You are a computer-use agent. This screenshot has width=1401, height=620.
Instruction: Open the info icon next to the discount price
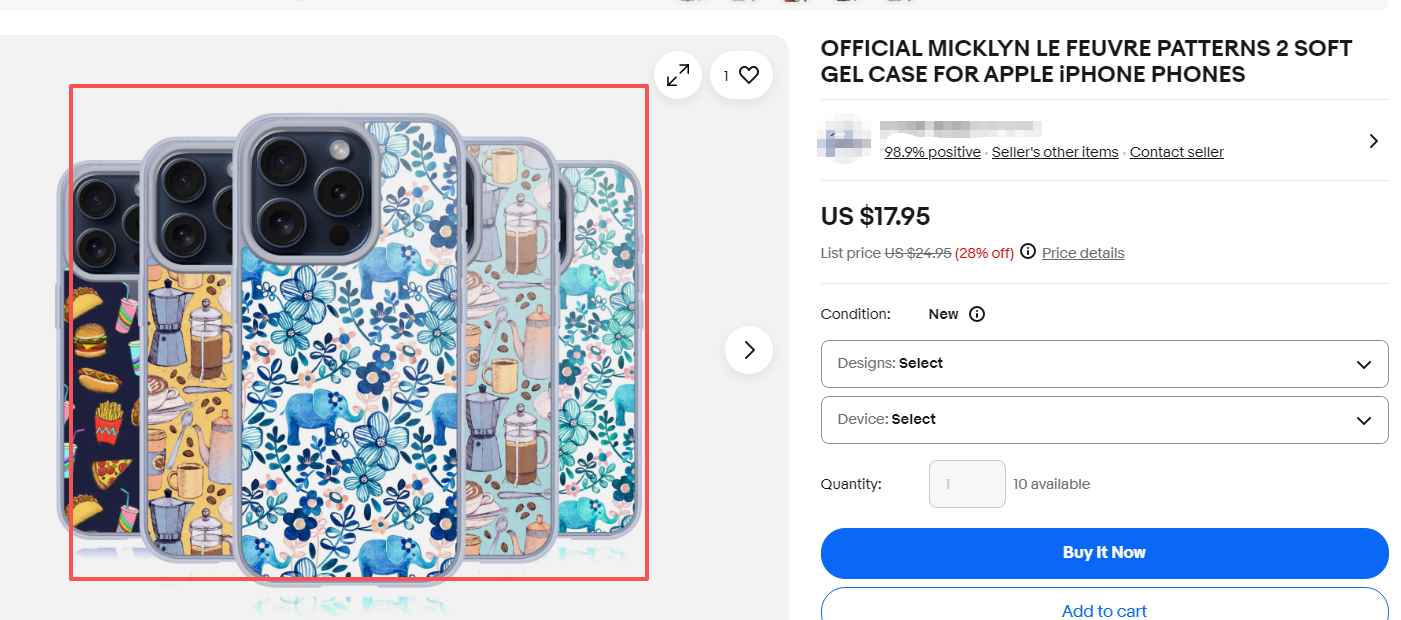pos(1028,252)
